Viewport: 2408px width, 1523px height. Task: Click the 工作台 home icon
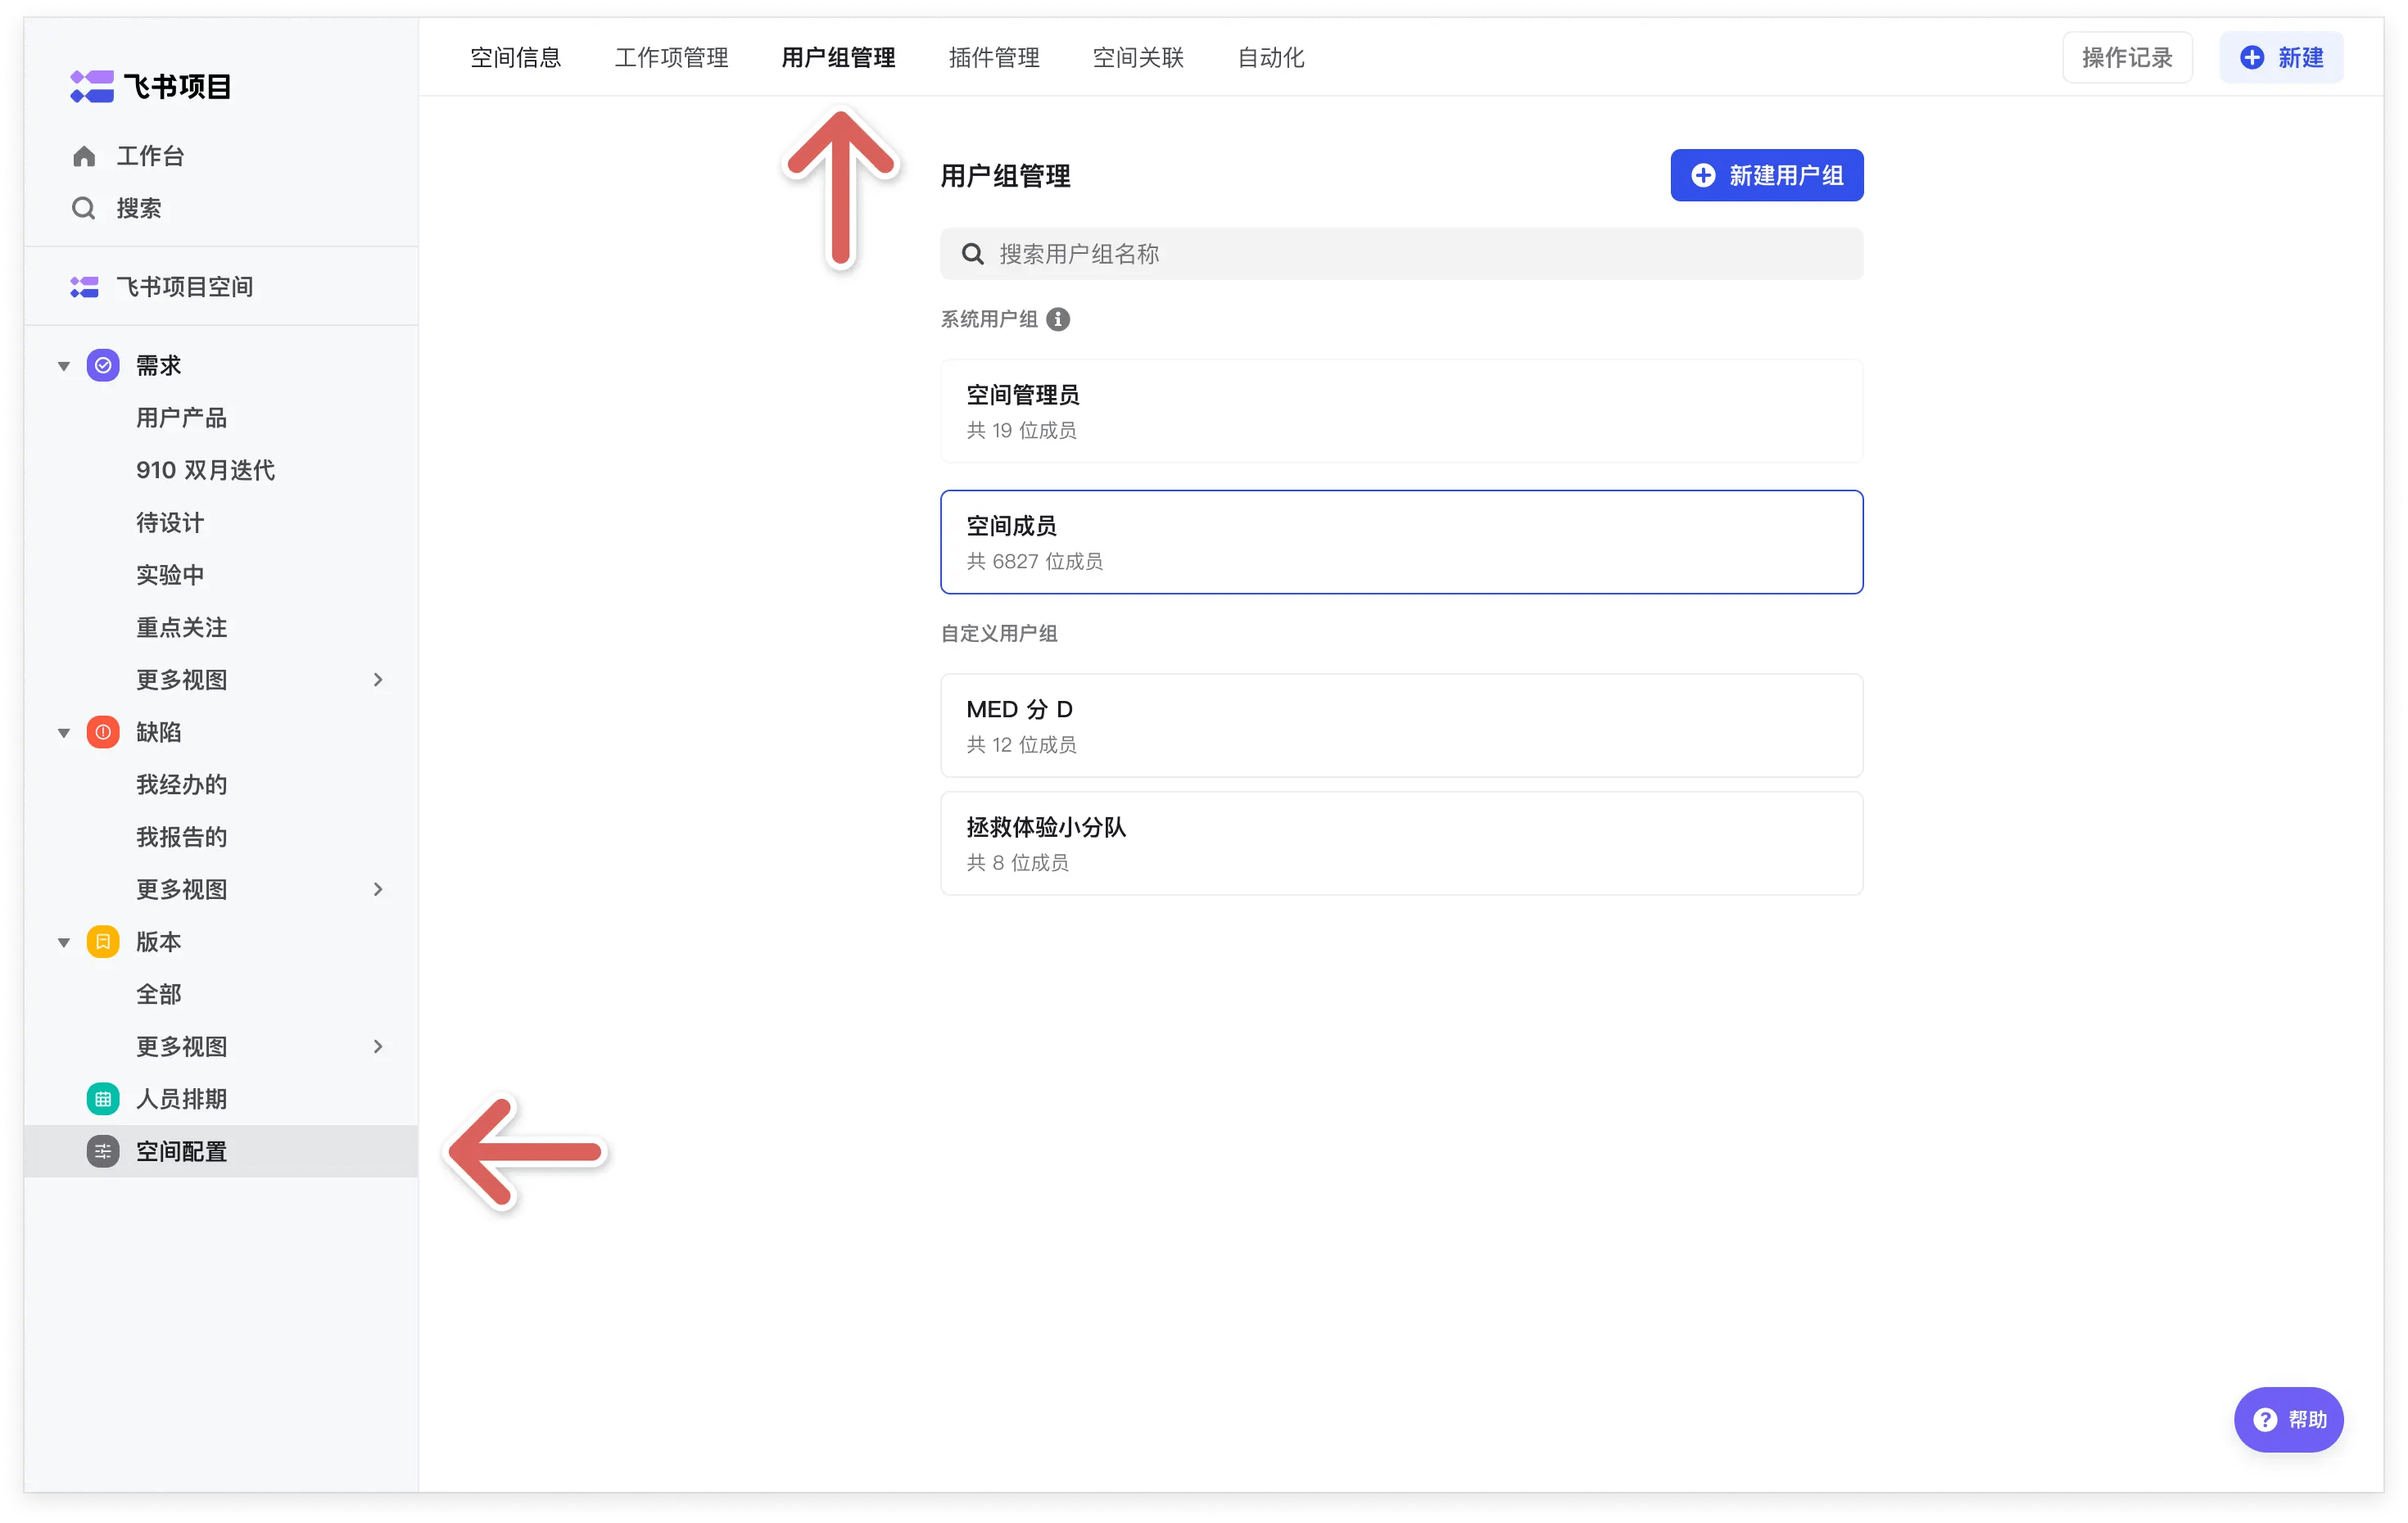[x=84, y=156]
